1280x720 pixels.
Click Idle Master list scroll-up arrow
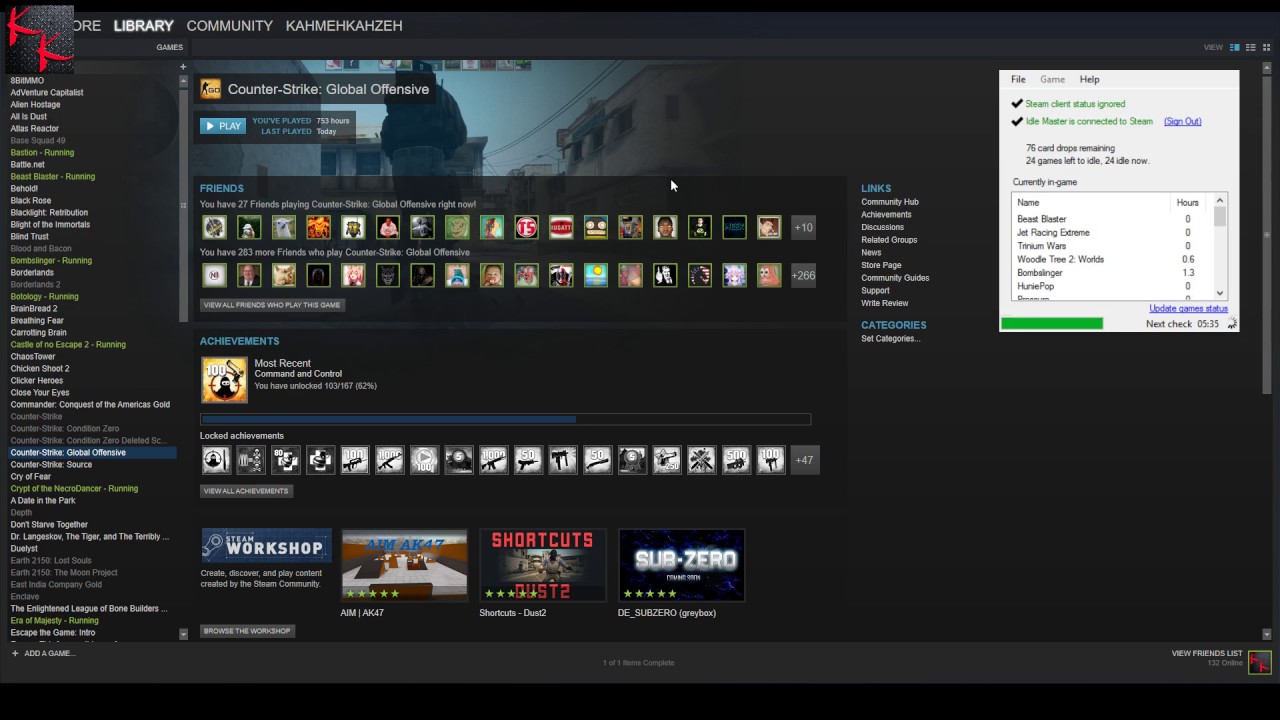pos(1219,202)
